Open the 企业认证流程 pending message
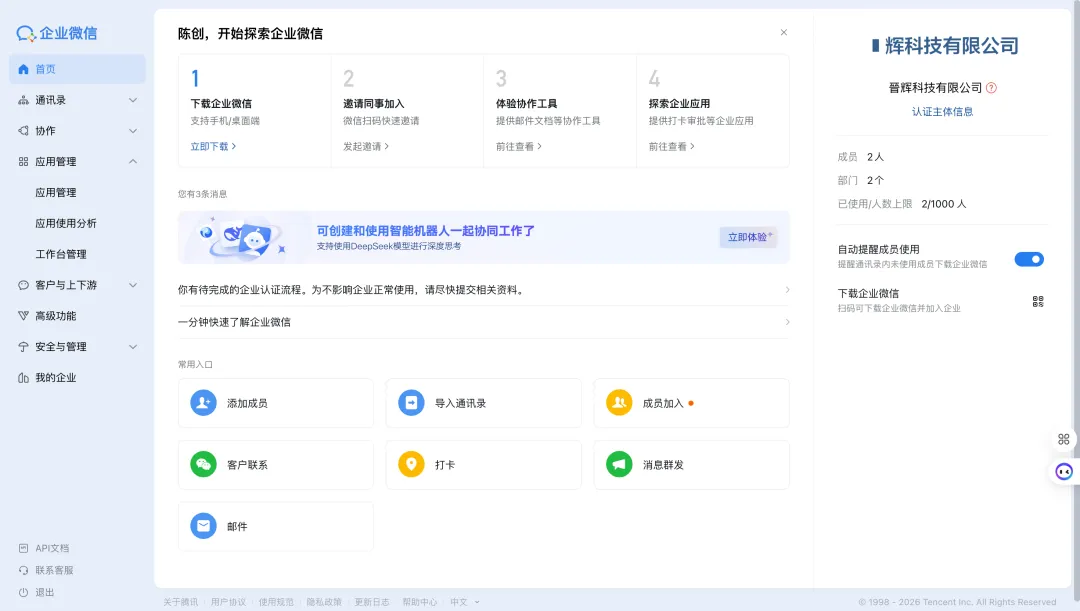The width and height of the screenshot is (1080, 611). point(484,290)
